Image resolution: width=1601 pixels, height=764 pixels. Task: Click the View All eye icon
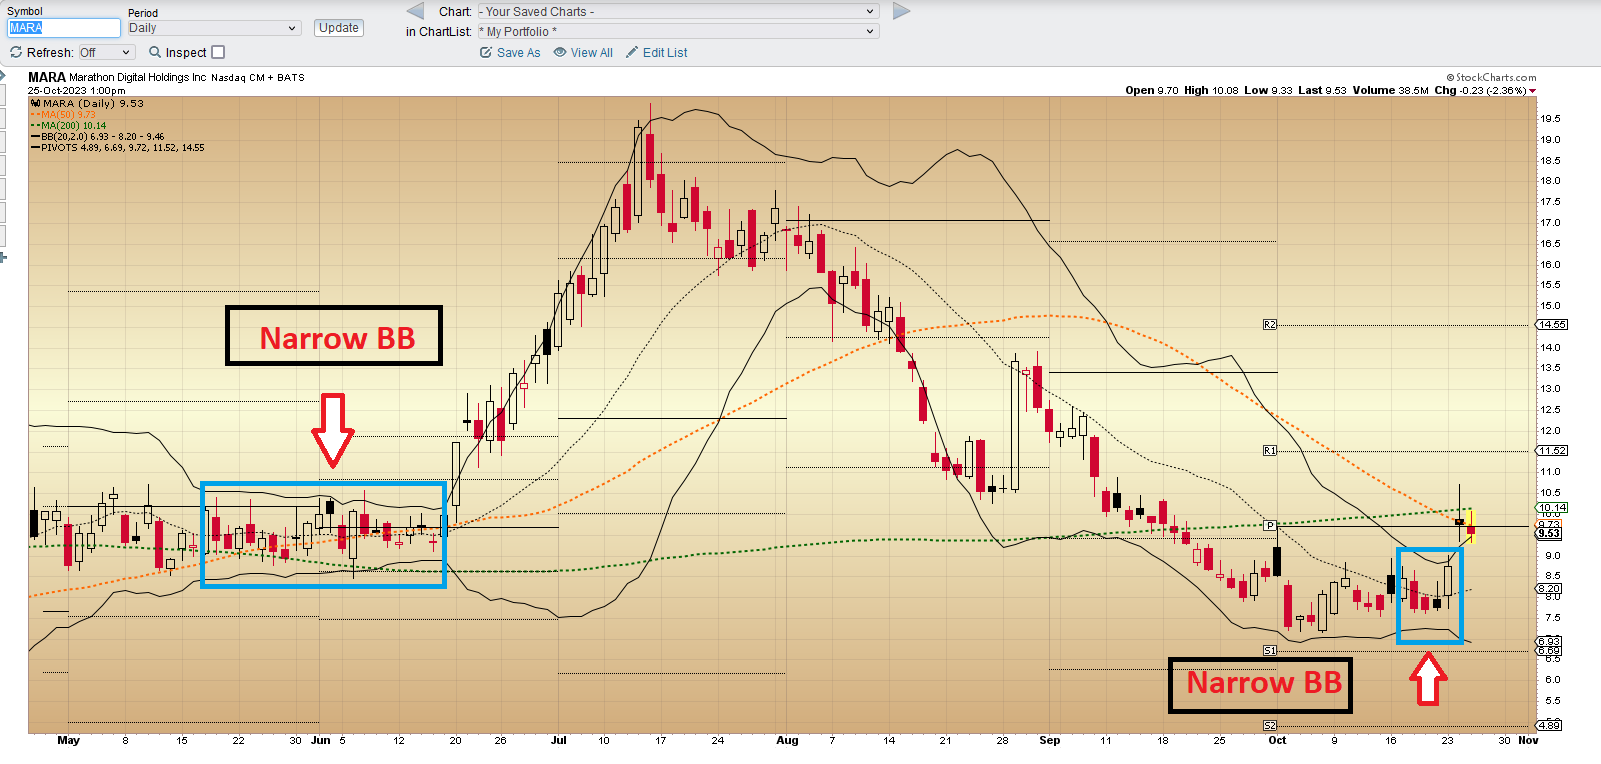(560, 53)
